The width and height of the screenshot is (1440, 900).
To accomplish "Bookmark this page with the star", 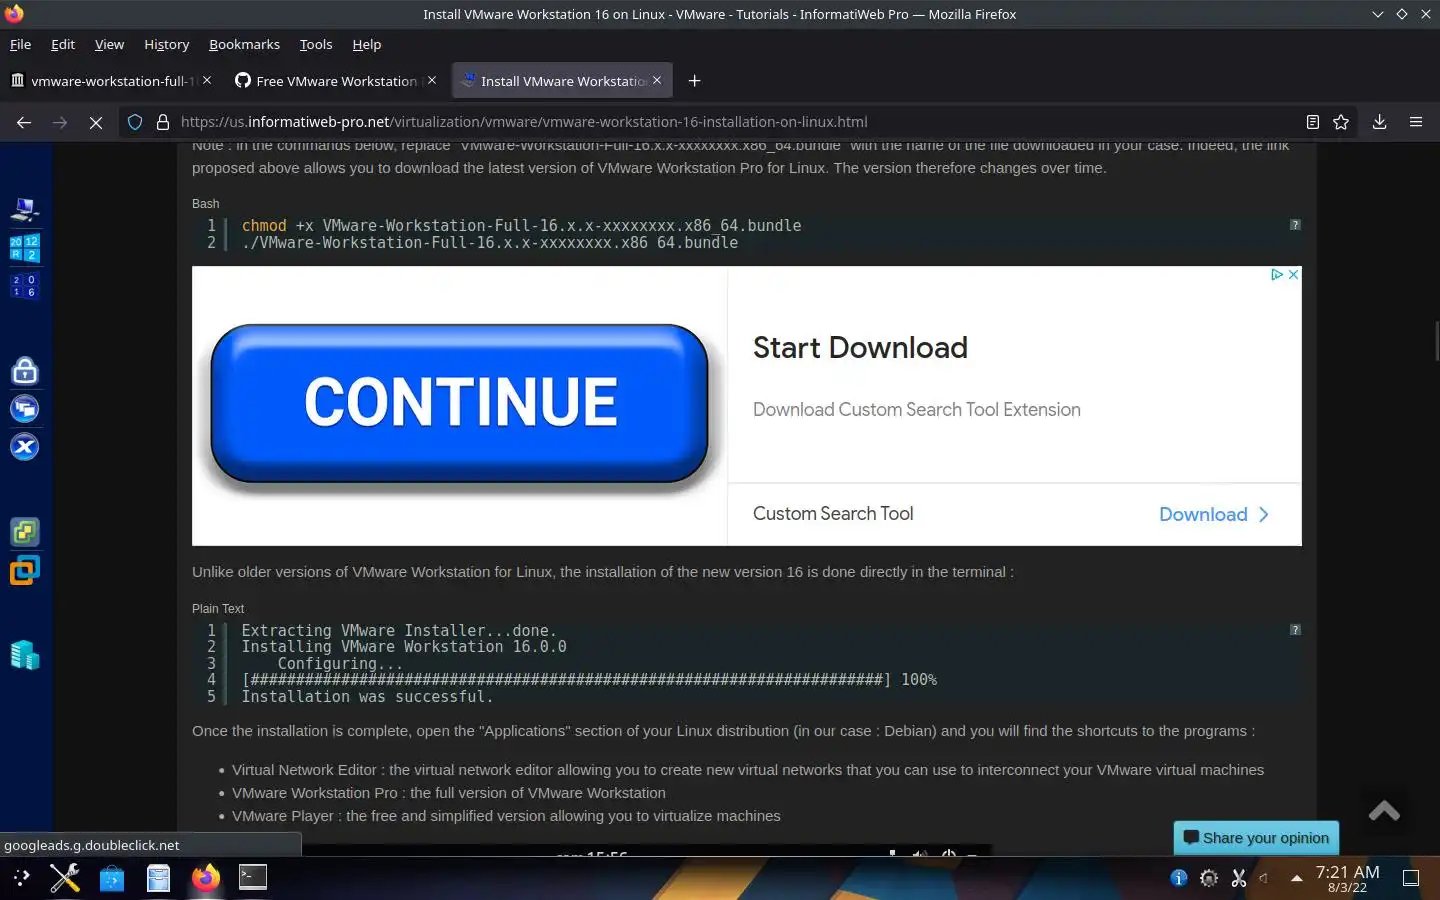I will point(1341,122).
